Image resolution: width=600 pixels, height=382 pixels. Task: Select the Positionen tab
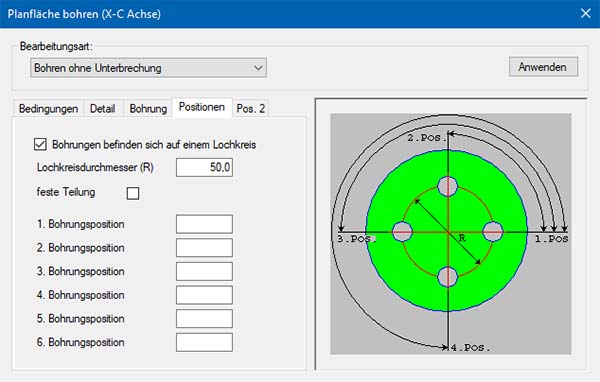(202, 107)
